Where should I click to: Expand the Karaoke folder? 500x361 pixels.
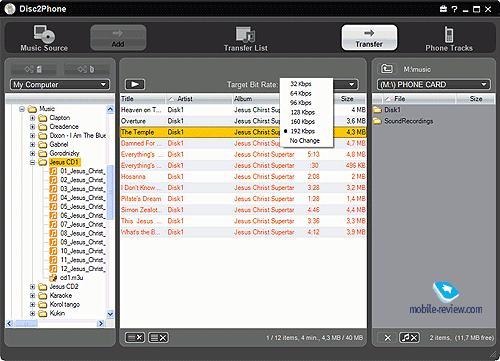pos(32,296)
